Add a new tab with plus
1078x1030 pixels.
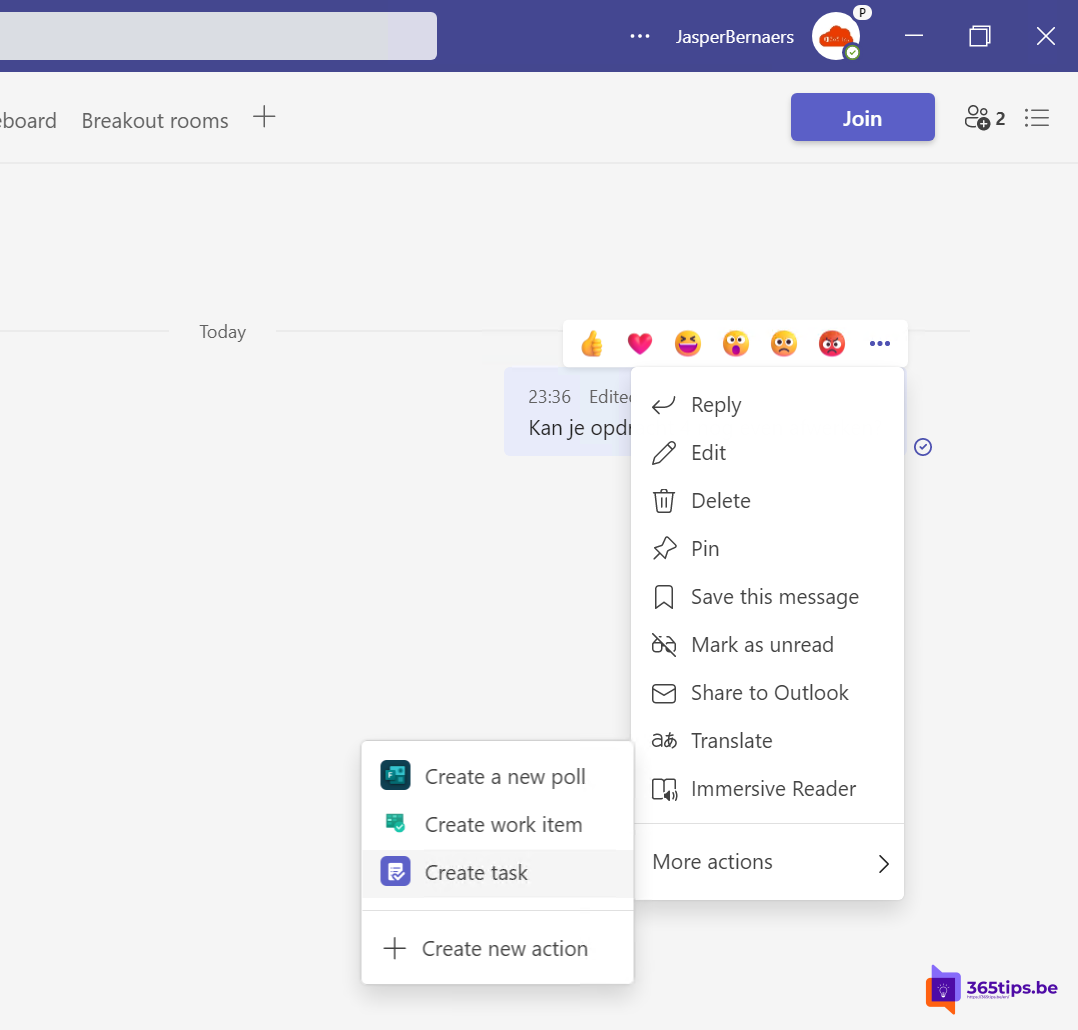(x=264, y=117)
